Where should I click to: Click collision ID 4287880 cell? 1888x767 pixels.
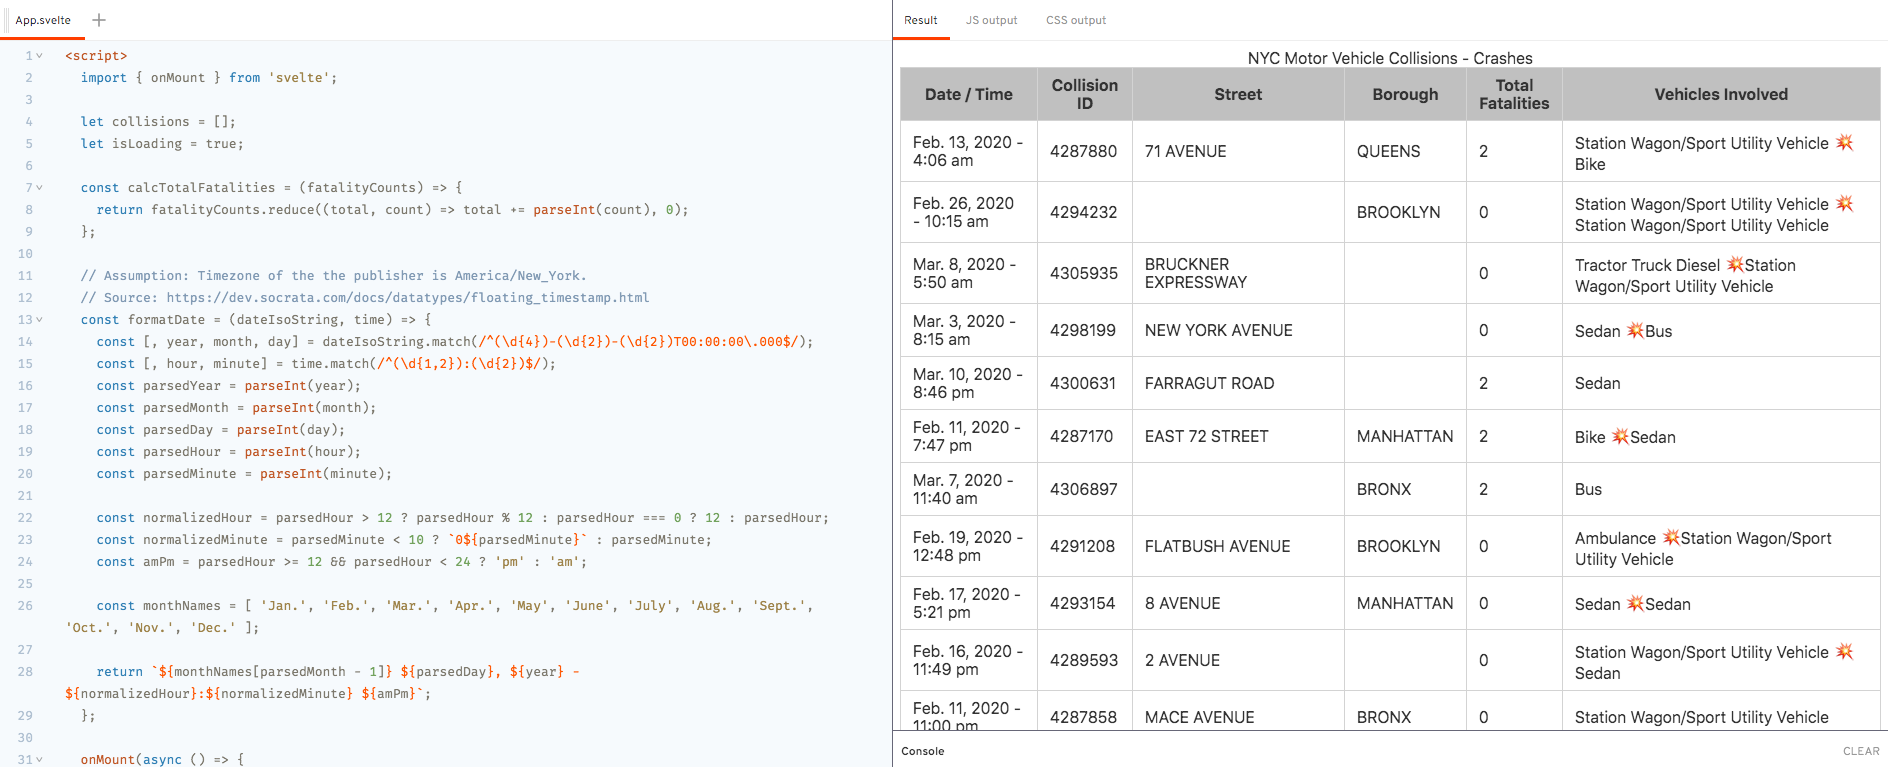pyautogui.click(x=1085, y=151)
